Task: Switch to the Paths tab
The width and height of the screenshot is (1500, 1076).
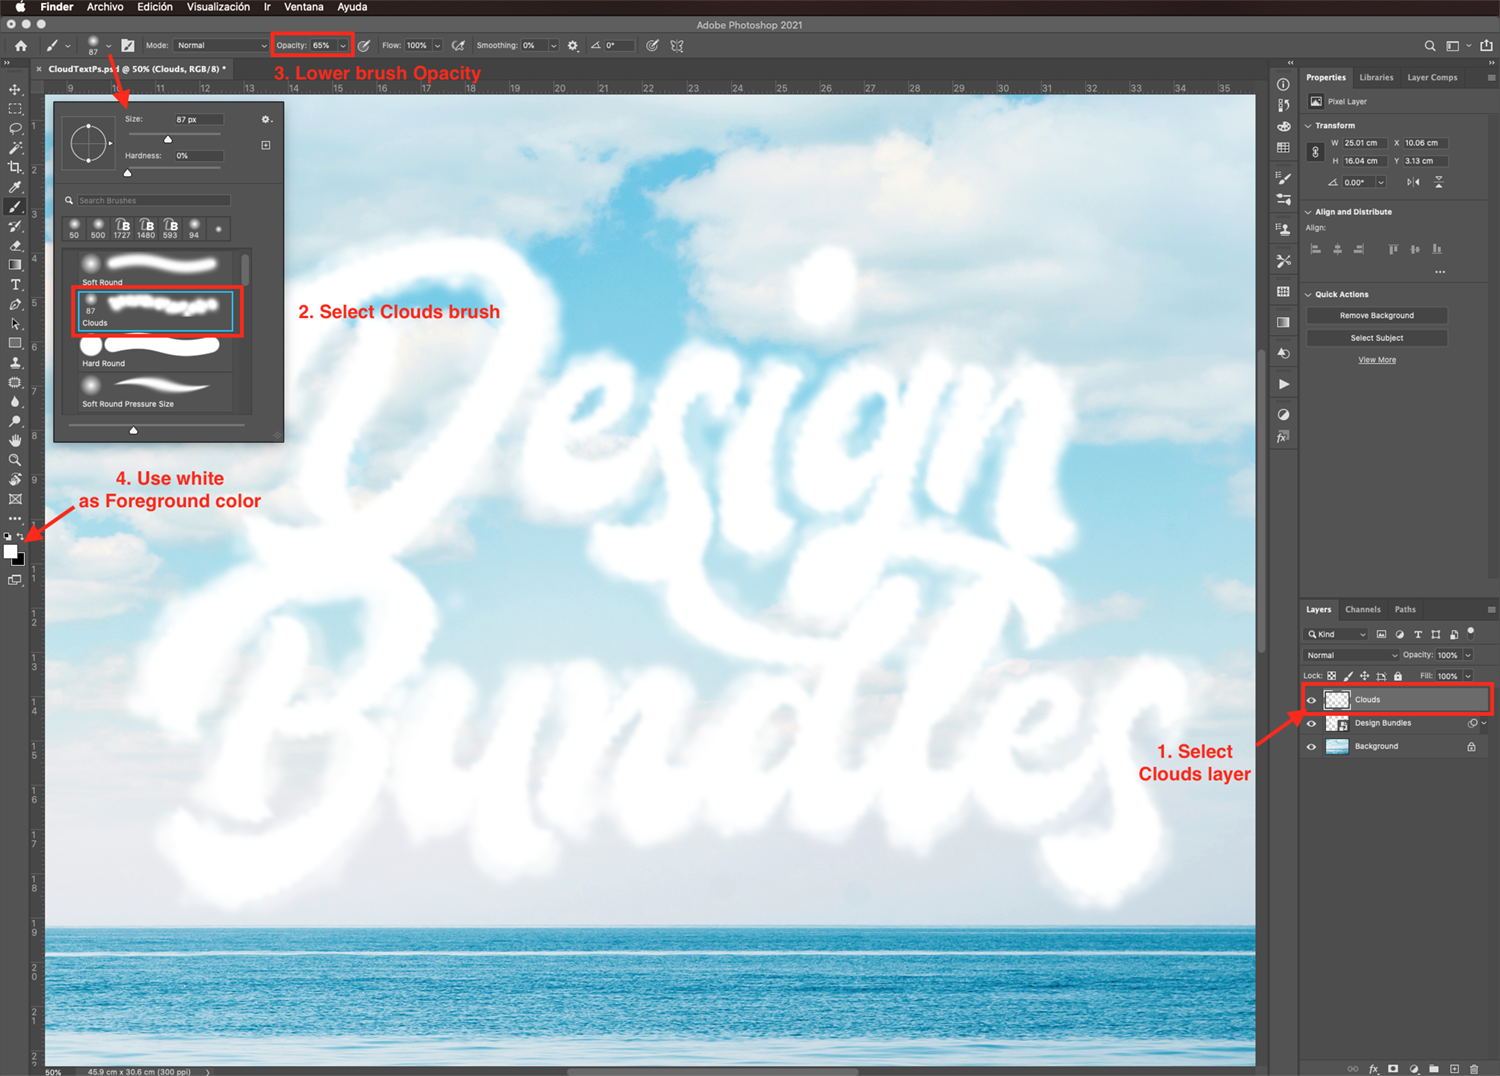Action: [1405, 609]
